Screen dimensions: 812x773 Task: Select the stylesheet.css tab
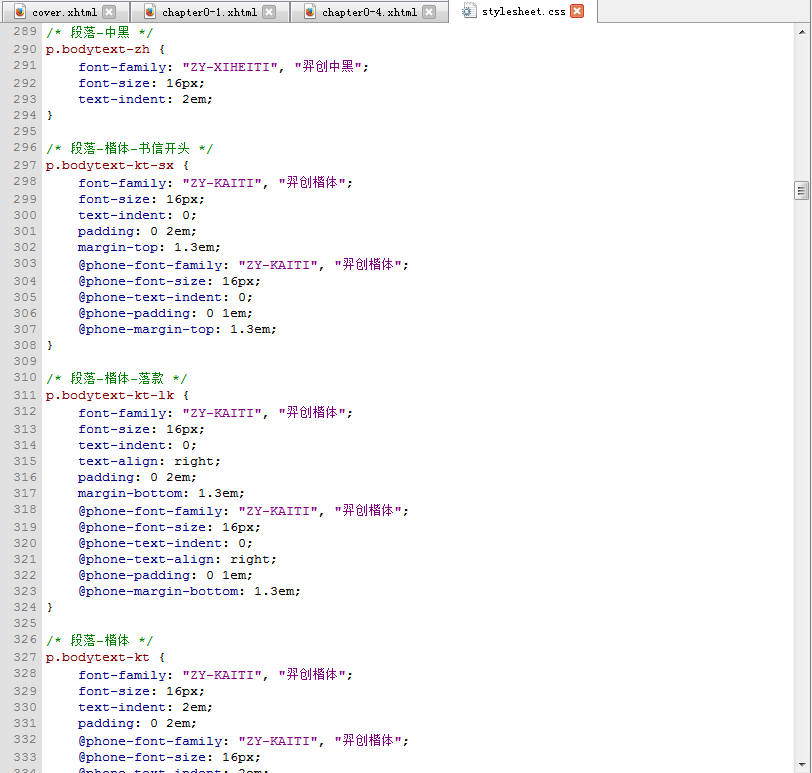pyautogui.click(x=523, y=12)
